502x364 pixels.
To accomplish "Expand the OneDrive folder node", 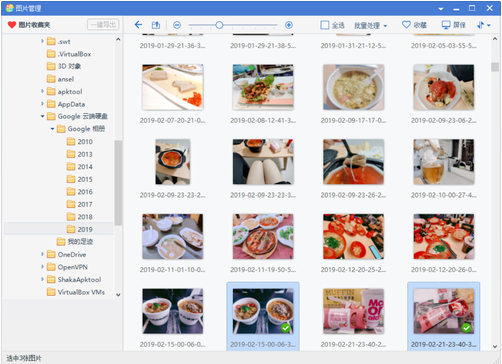I will point(42,254).
